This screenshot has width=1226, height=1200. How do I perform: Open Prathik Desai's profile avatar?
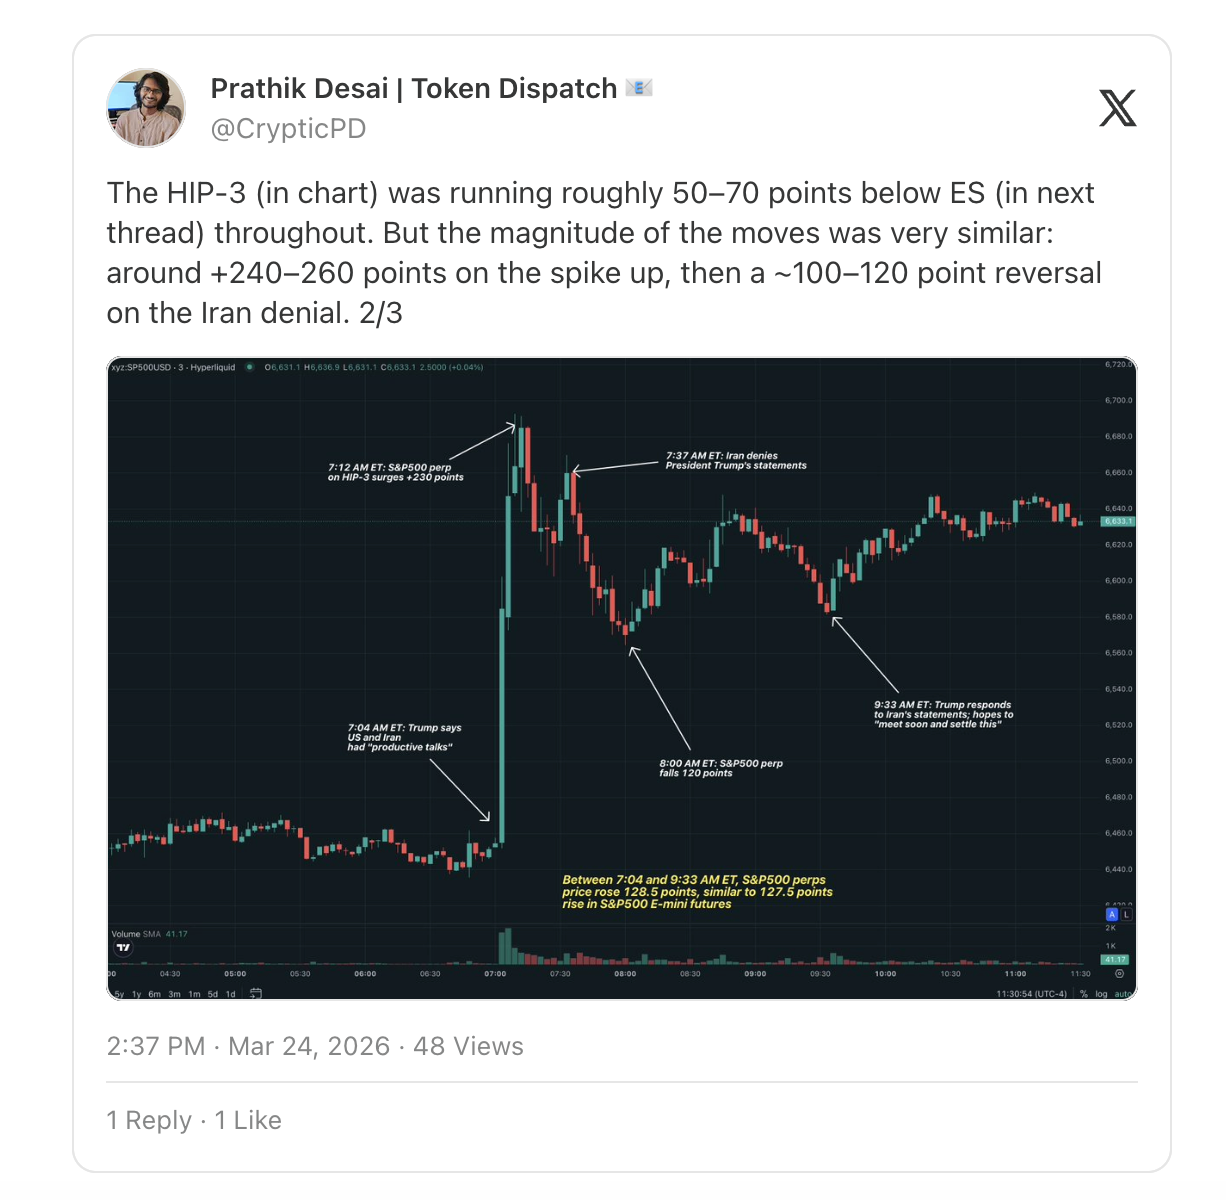coord(146,108)
